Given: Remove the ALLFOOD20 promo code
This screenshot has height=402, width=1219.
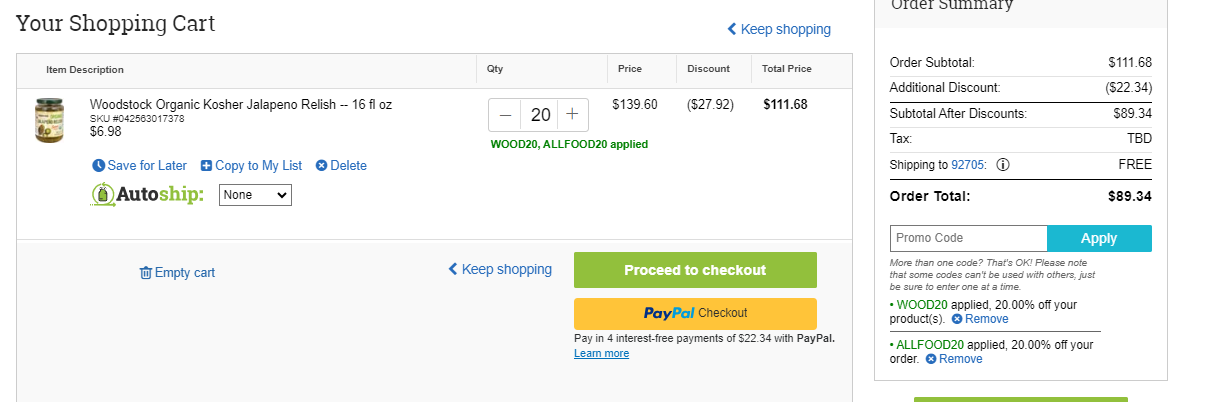Looking at the screenshot, I should (x=954, y=359).
